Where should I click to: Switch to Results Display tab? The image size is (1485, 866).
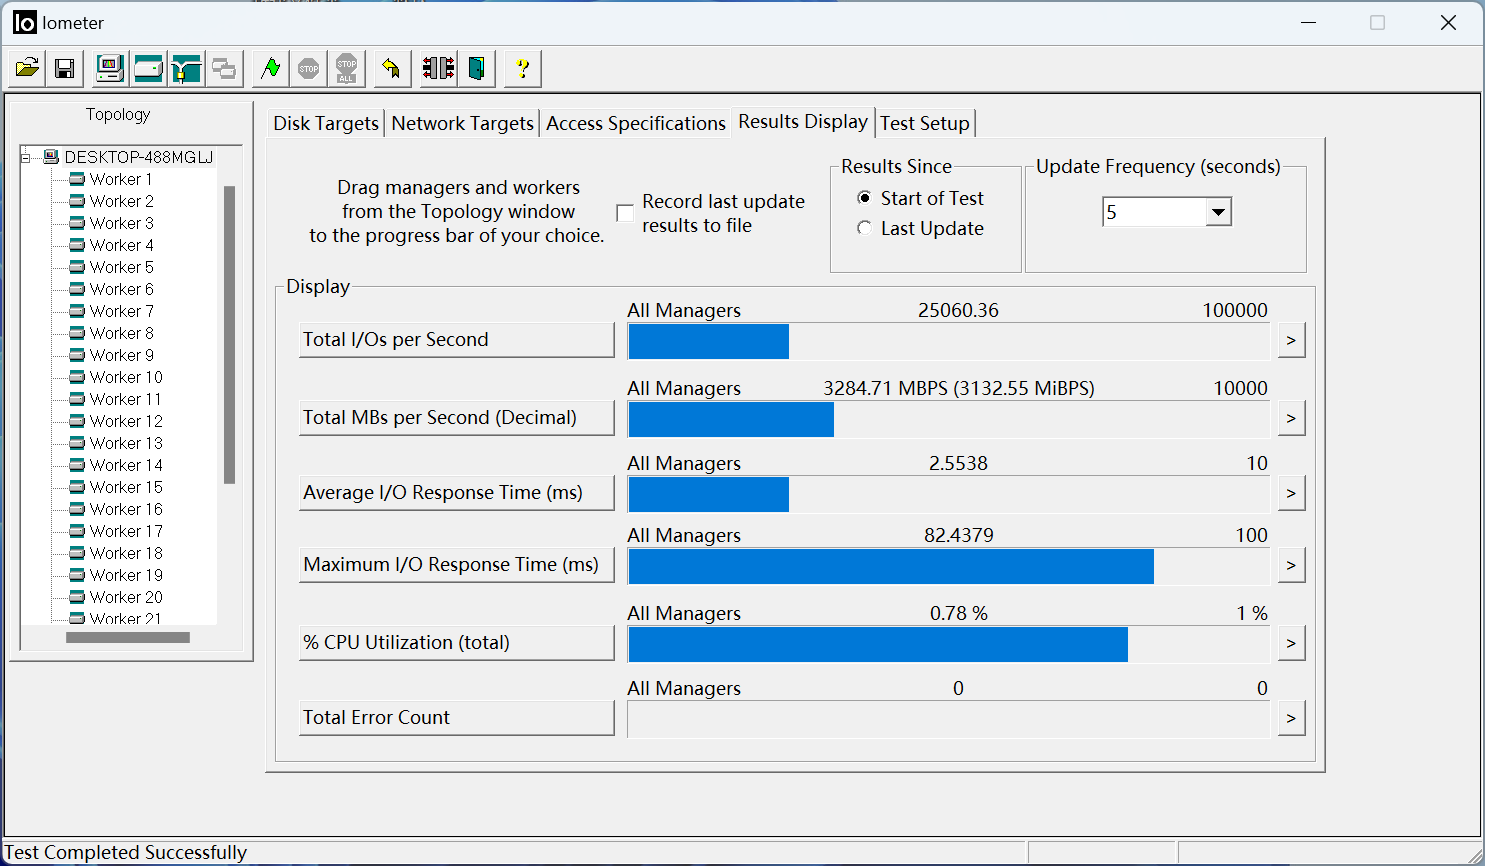[x=803, y=121]
